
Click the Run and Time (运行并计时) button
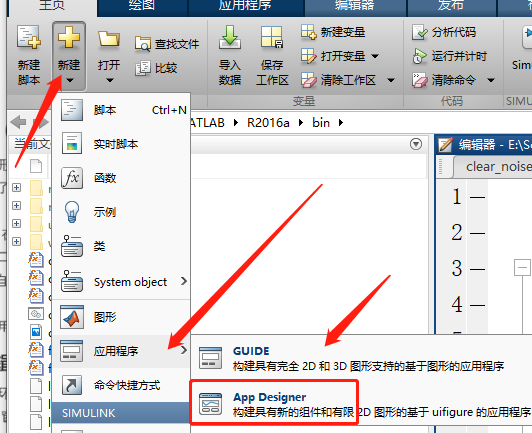click(449, 56)
